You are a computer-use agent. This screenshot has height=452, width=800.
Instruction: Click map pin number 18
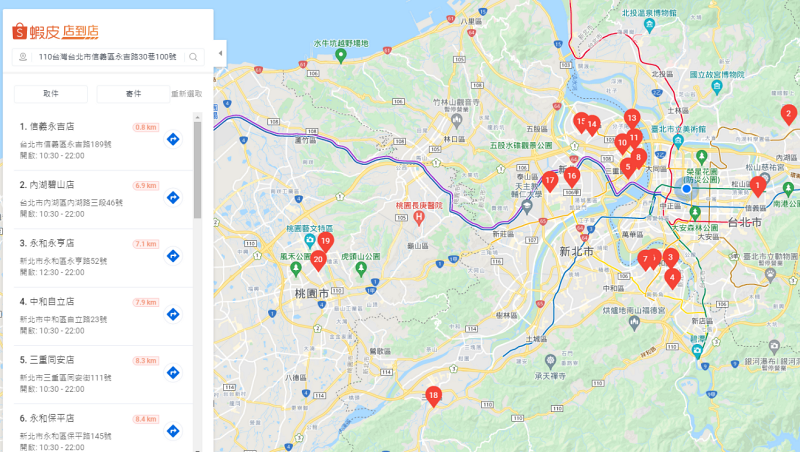[433, 396]
